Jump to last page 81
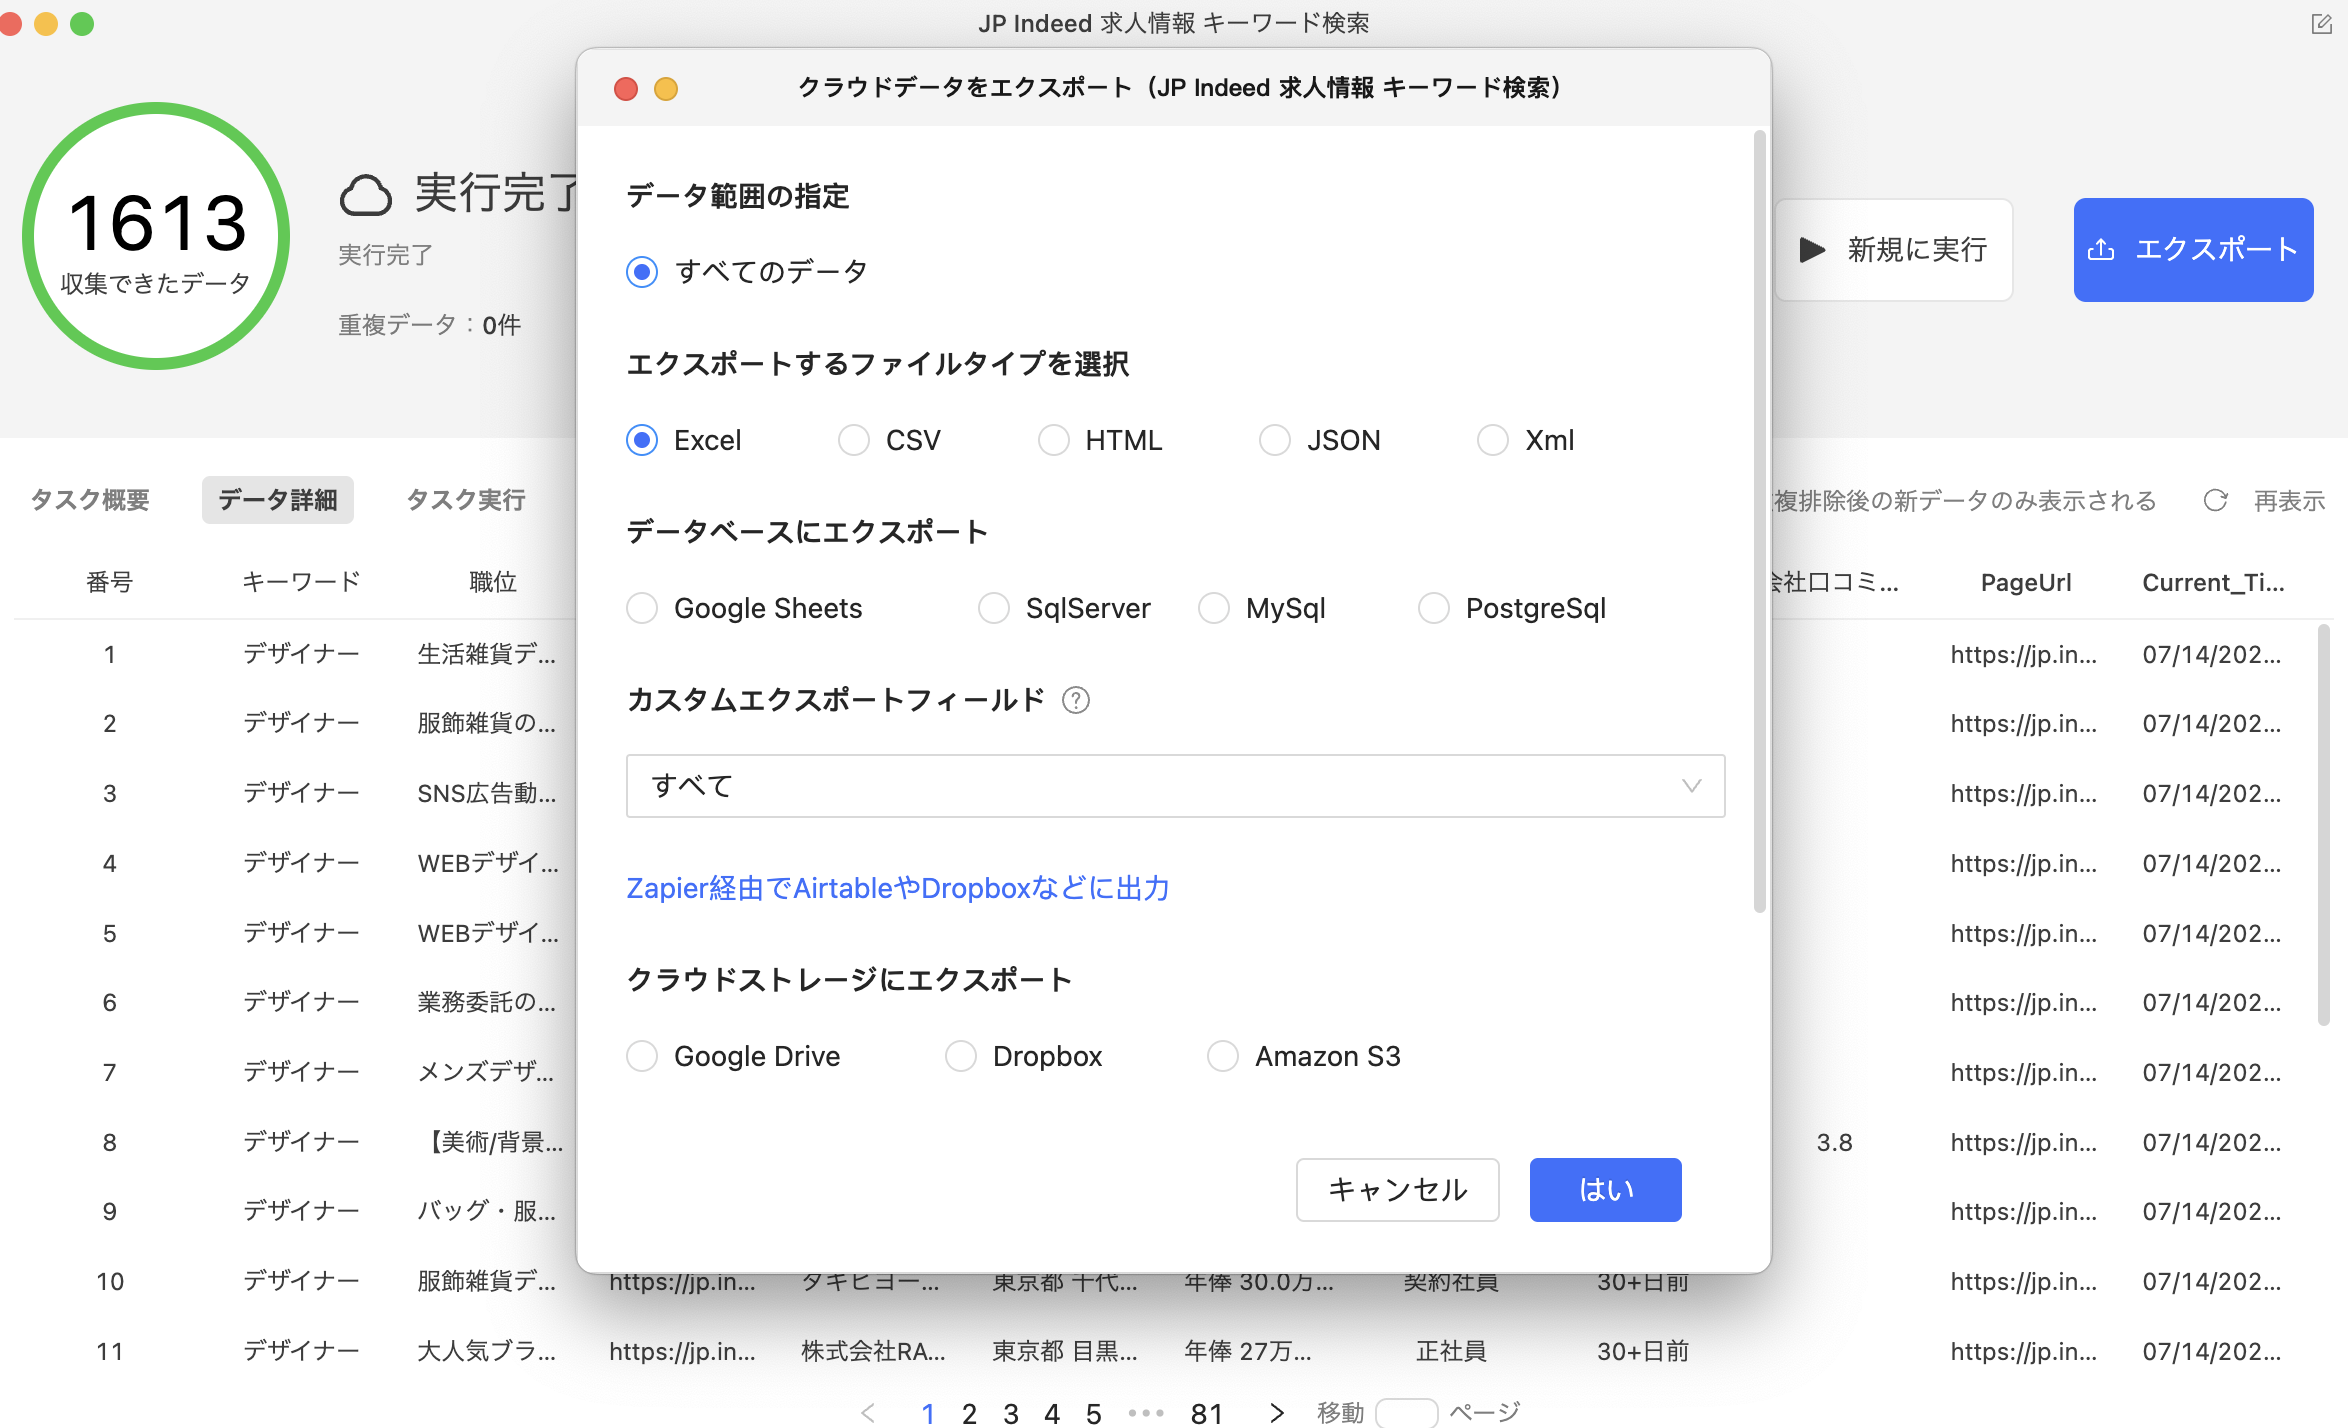 click(x=1207, y=1413)
